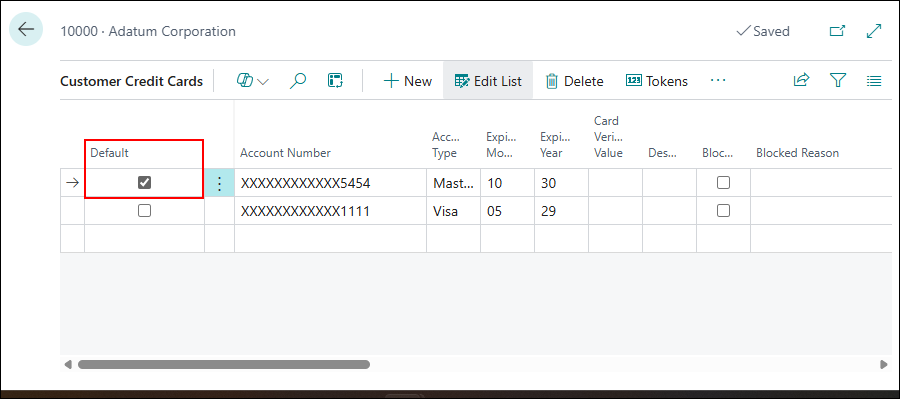Check Default for card ending 1111

click(x=145, y=211)
